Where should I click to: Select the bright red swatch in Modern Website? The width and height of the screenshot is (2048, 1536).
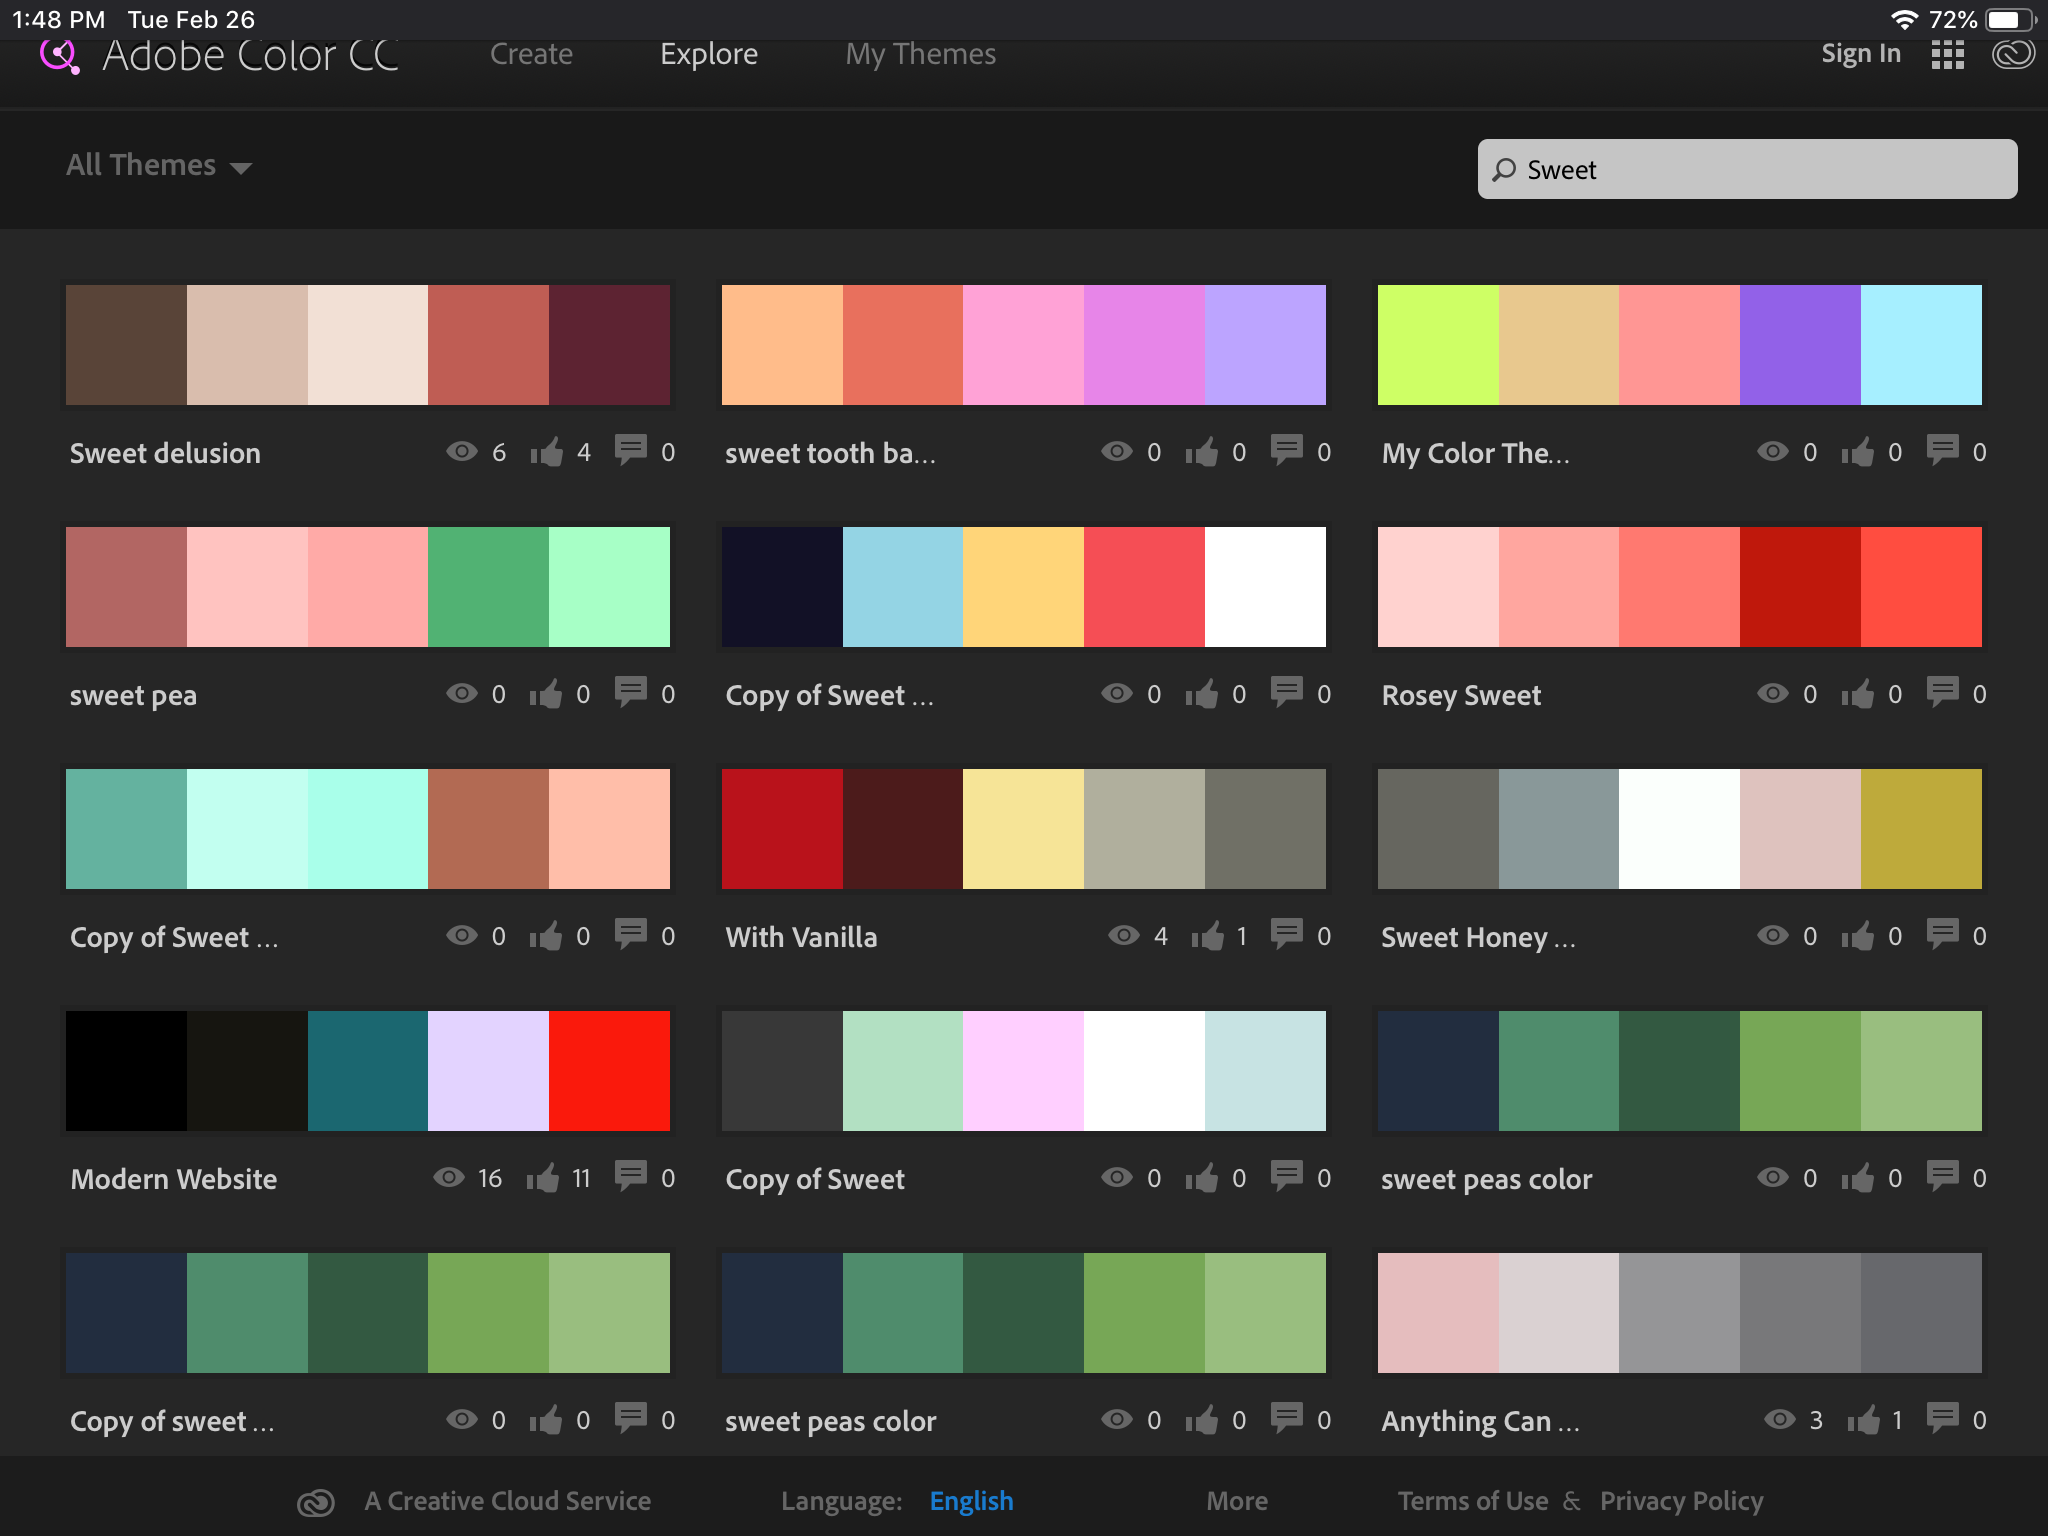[609, 1071]
